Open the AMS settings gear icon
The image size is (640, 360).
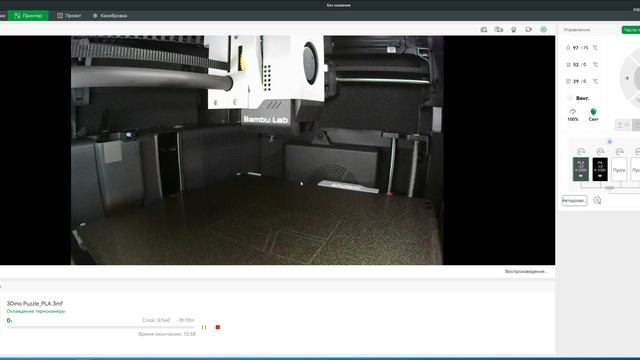597,200
